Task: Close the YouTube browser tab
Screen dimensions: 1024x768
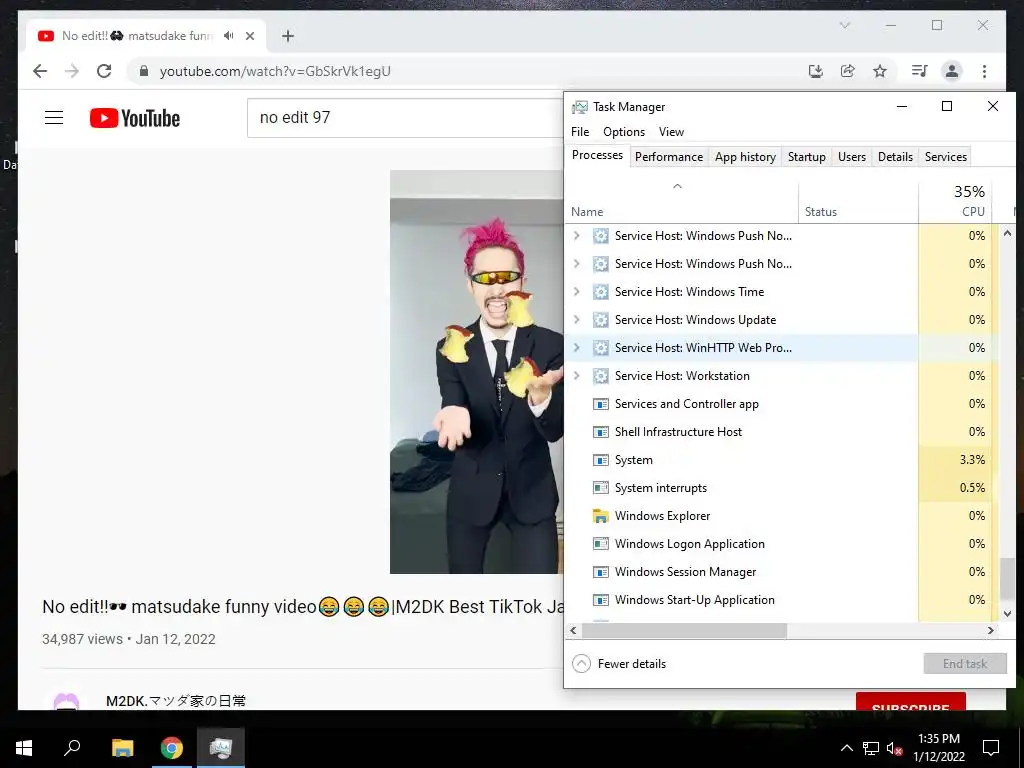Action: tap(249, 36)
